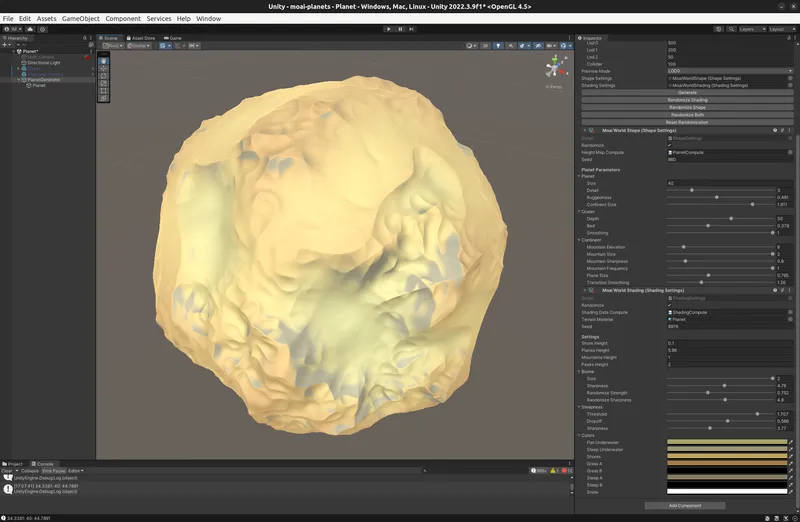Click the Add Component button
The height and width of the screenshot is (522, 800).
[686, 505]
